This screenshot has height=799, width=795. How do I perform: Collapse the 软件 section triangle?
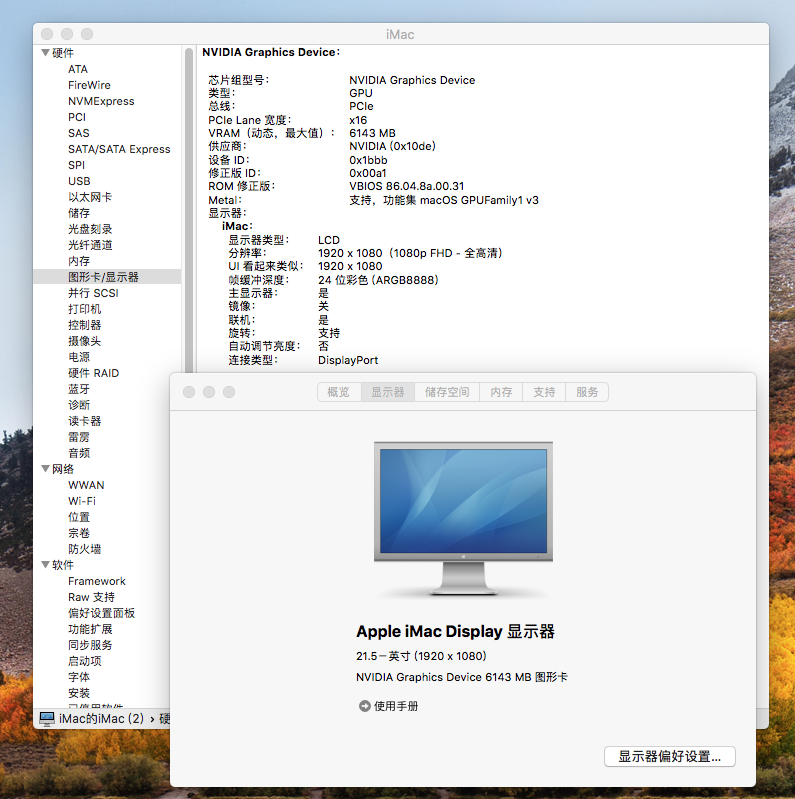(45, 564)
